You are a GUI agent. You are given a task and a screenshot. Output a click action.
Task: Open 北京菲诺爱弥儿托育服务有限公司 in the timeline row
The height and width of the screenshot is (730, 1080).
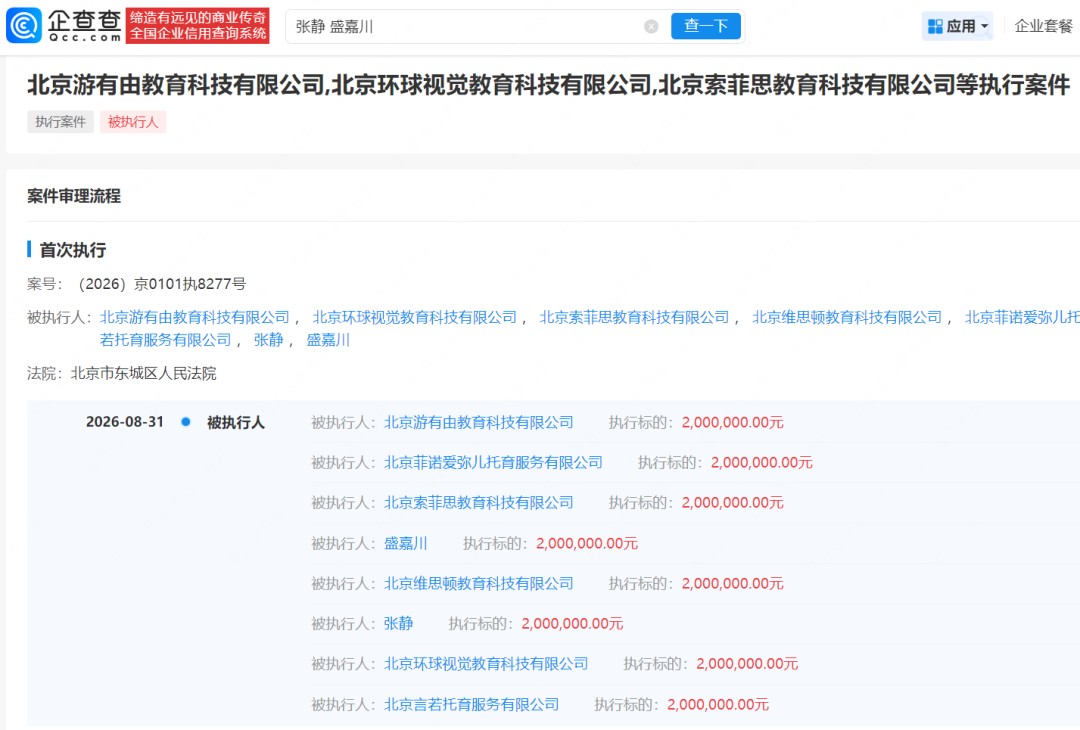(x=493, y=463)
